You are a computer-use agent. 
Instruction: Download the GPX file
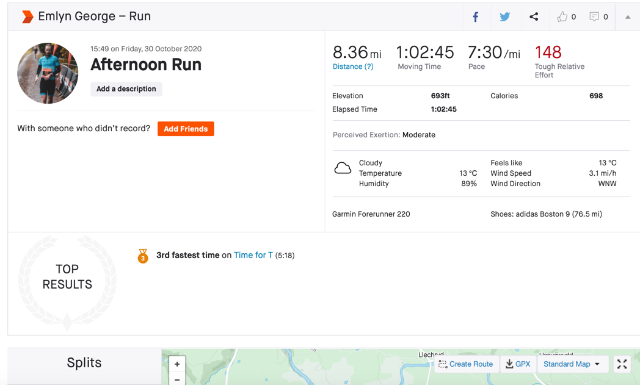click(518, 364)
